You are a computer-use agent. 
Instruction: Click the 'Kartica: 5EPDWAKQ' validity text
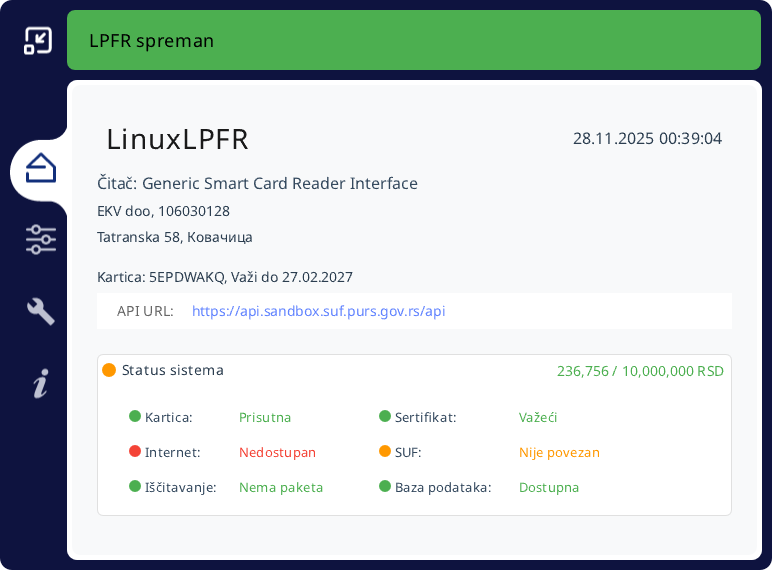(225, 277)
